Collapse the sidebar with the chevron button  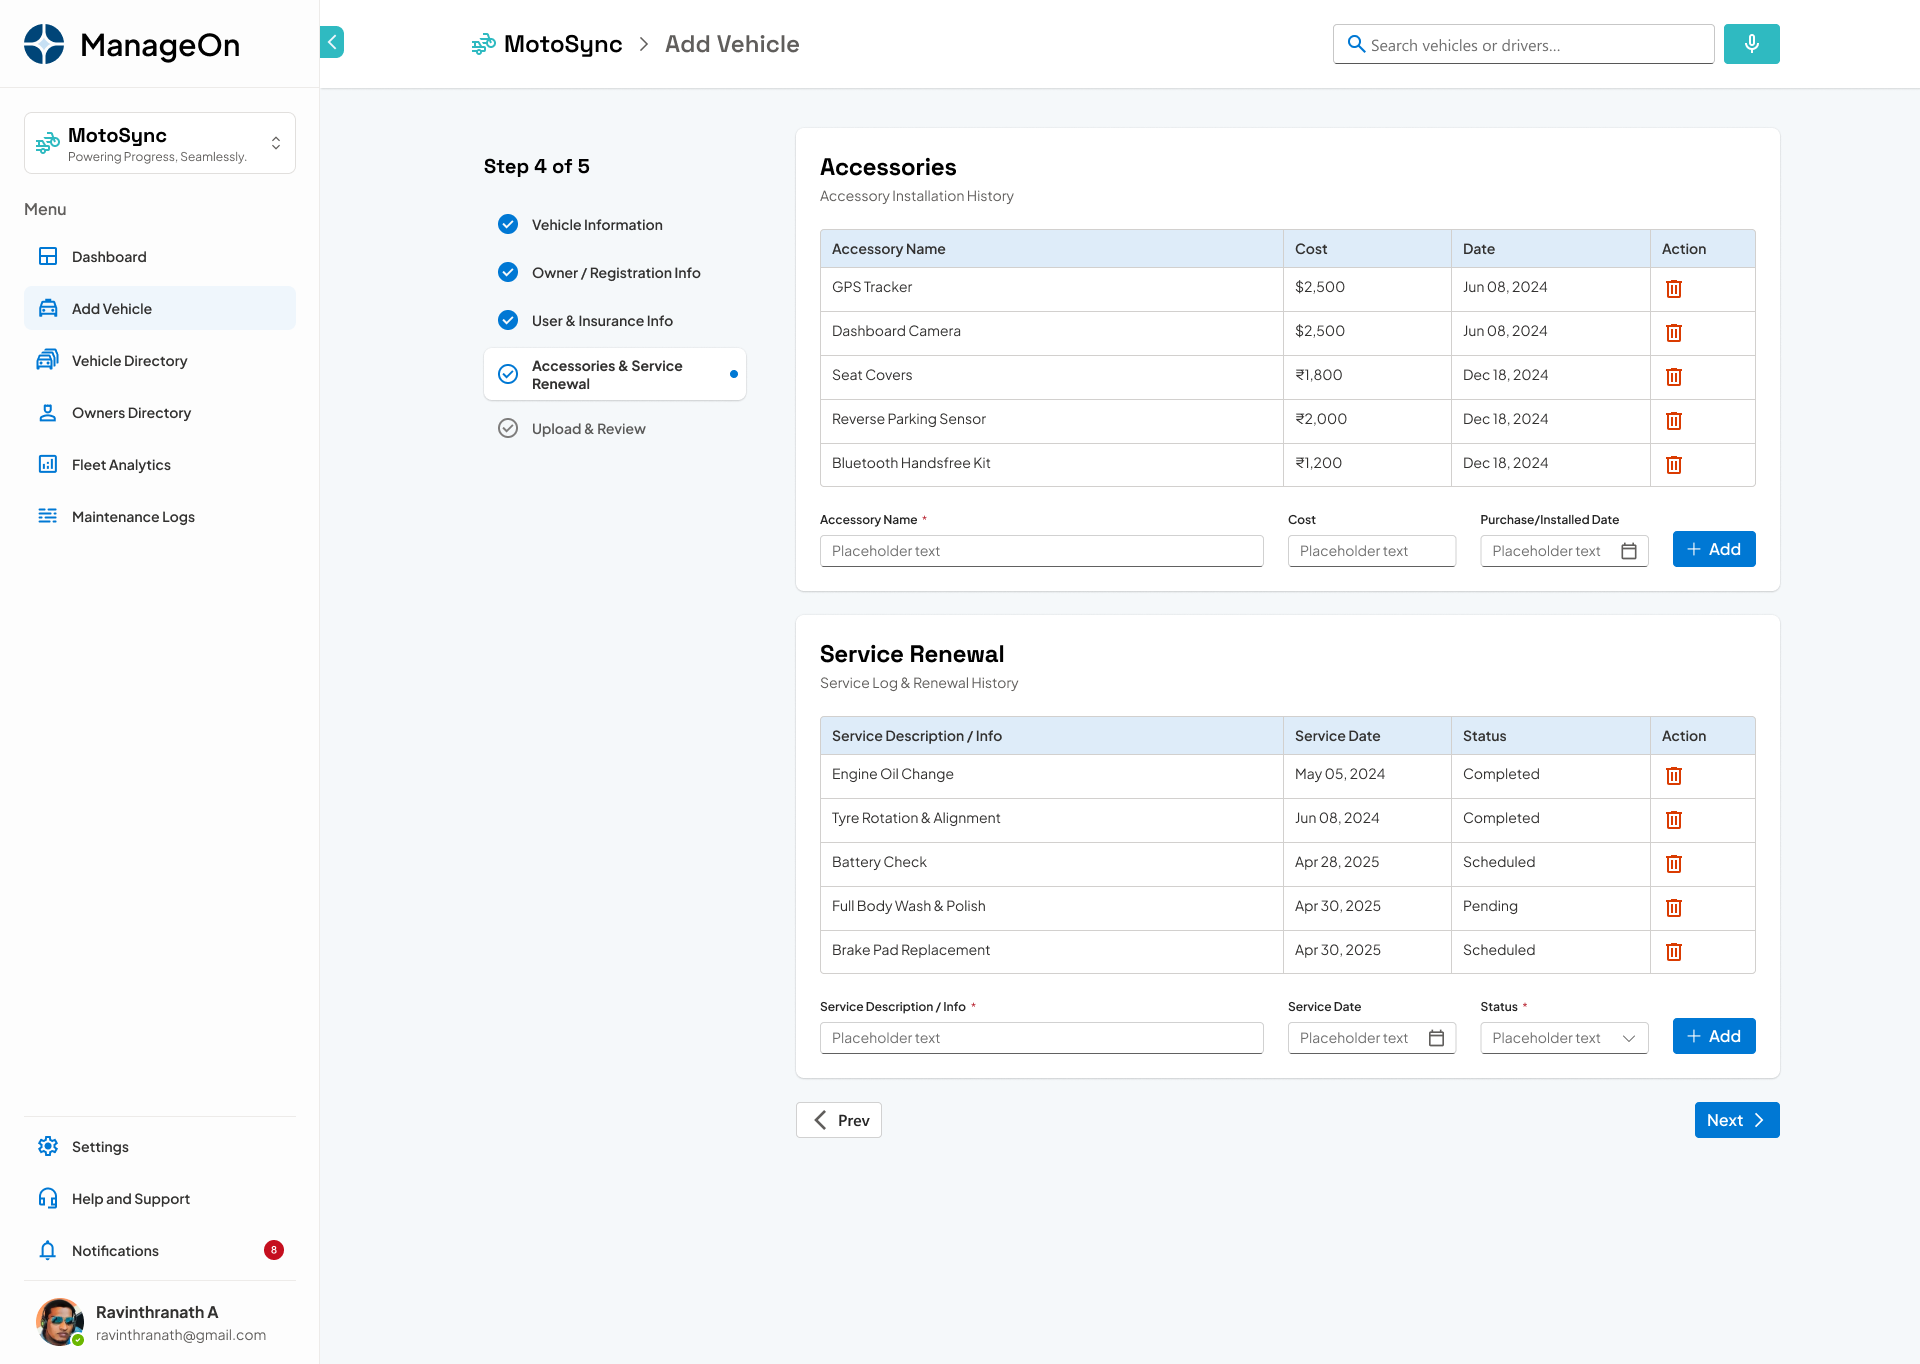pyautogui.click(x=331, y=42)
